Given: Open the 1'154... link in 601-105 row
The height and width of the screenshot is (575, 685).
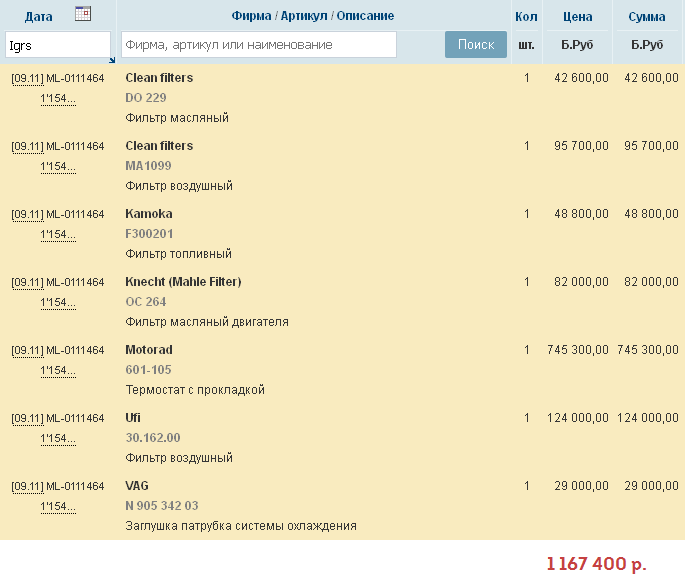Looking at the screenshot, I should (58, 371).
